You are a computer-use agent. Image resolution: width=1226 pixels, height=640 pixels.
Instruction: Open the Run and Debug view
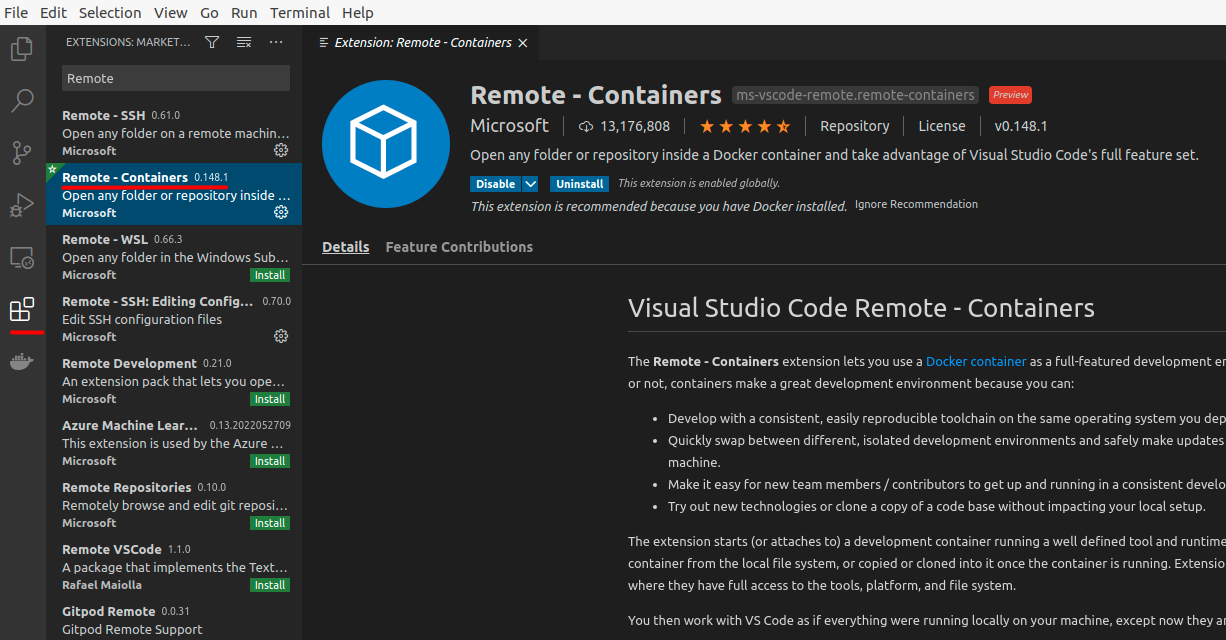[x=21, y=205]
